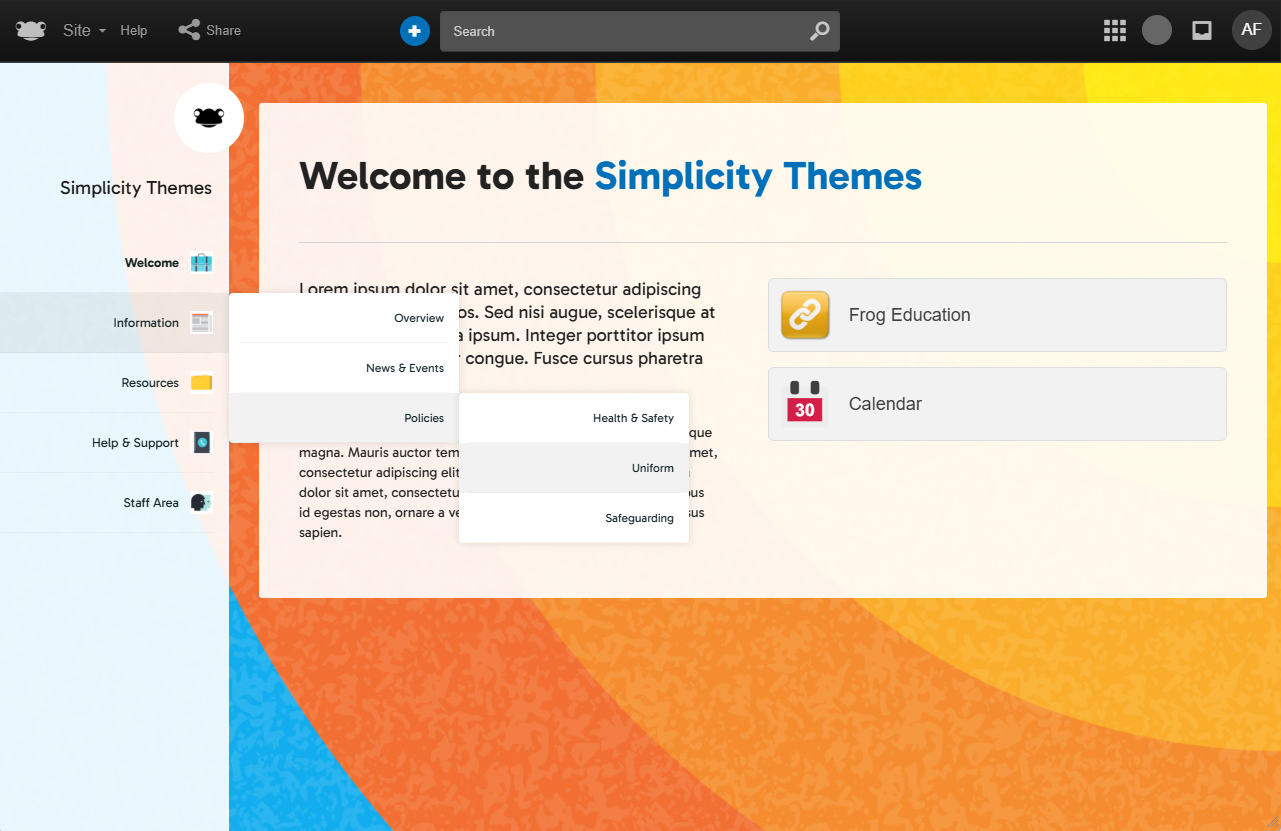Expand the Policies submenu item
This screenshot has height=831, width=1281.
click(x=423, y=418)
